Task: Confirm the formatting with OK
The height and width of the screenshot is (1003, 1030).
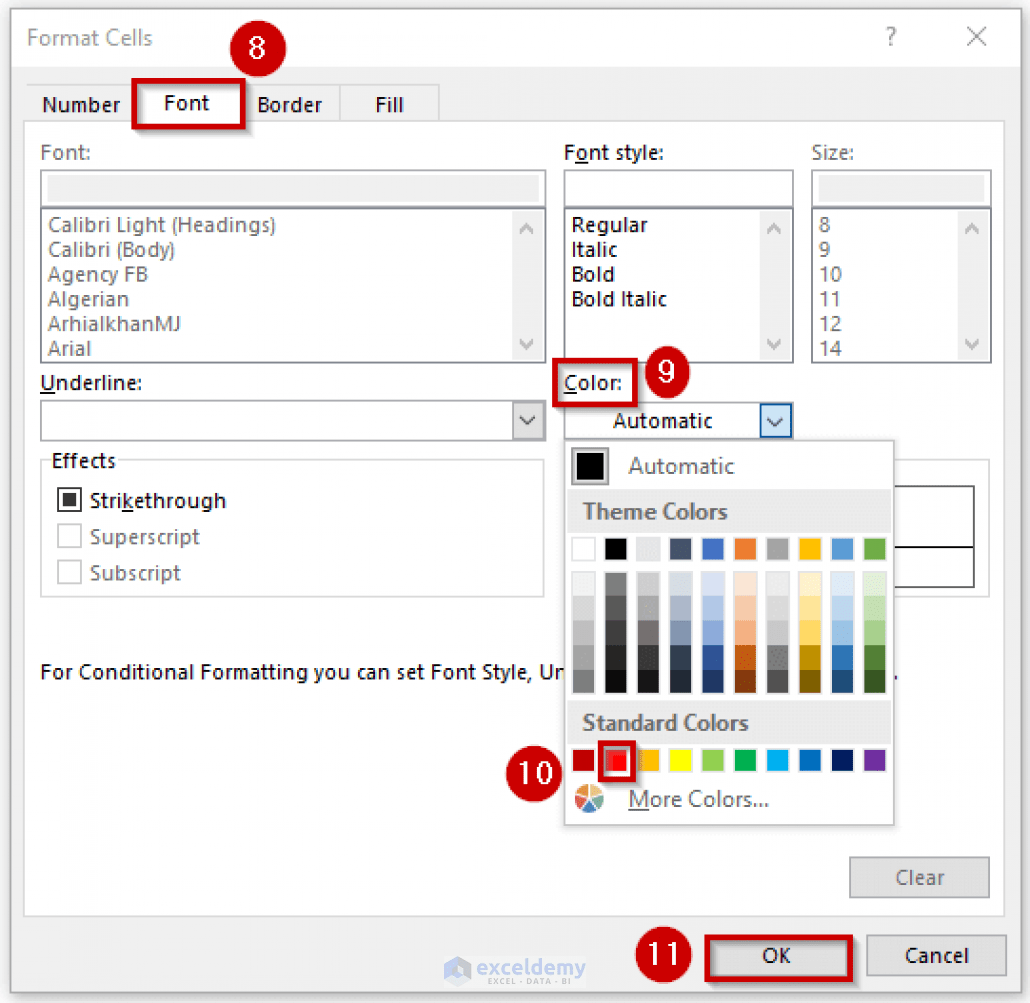Action: pos(778,956)
